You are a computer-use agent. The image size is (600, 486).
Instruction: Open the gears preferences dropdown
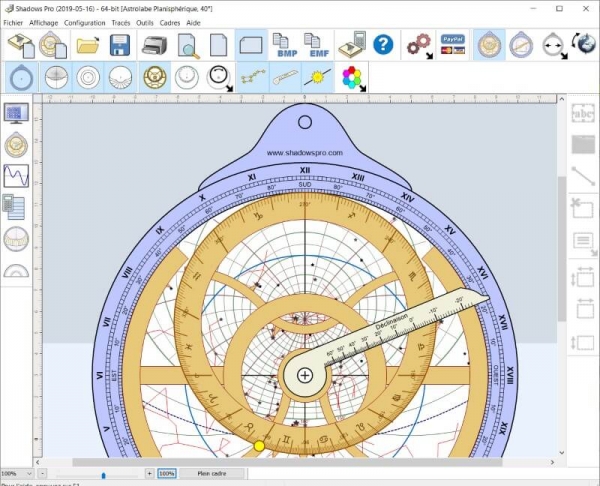[428, 56]
